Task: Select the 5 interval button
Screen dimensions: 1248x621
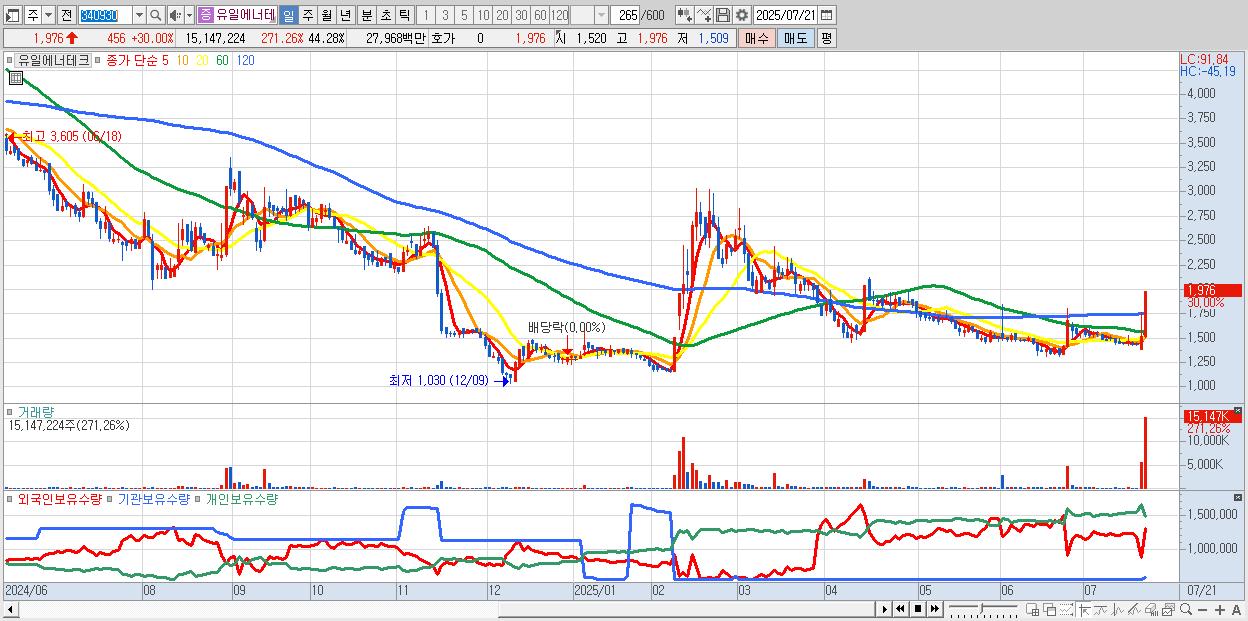Action: [464, 15]
